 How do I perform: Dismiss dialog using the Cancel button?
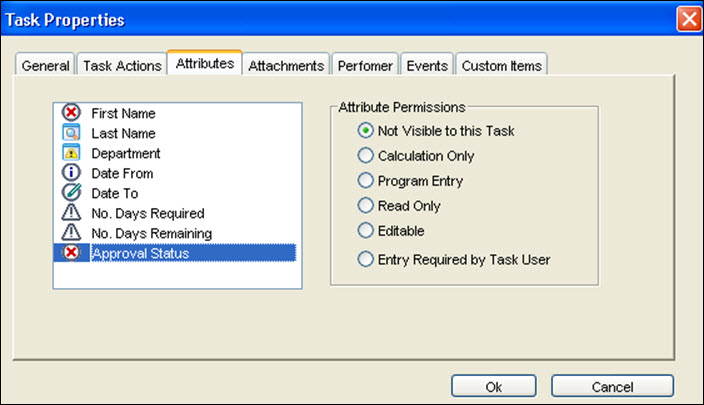coord(612,387)
